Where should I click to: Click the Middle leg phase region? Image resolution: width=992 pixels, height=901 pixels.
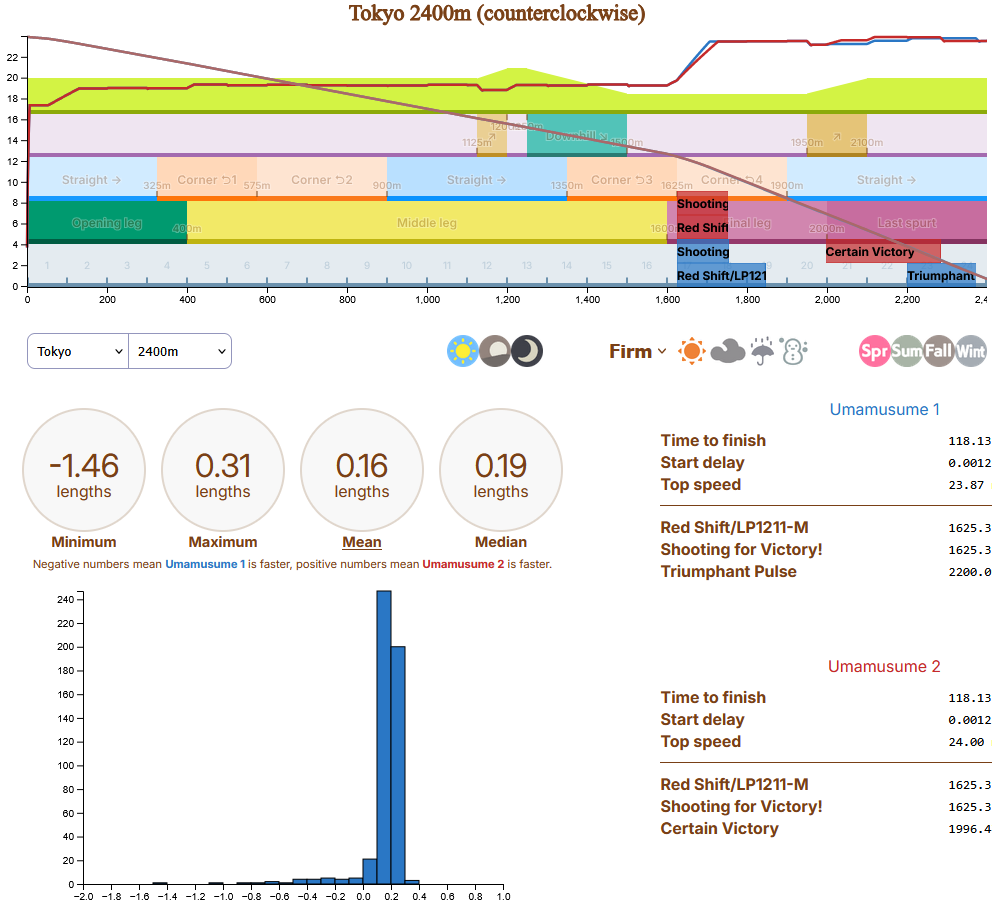pos(427,223)
